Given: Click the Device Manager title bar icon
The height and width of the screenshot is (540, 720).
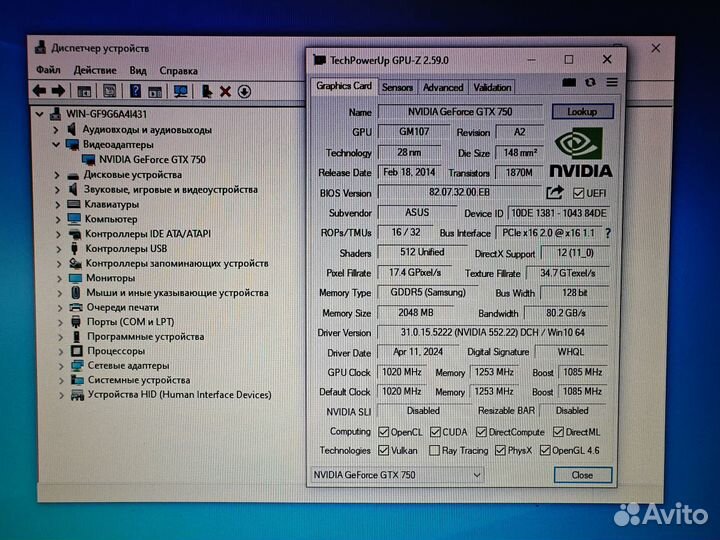Looking at the screenshot, I should point(41,48).
